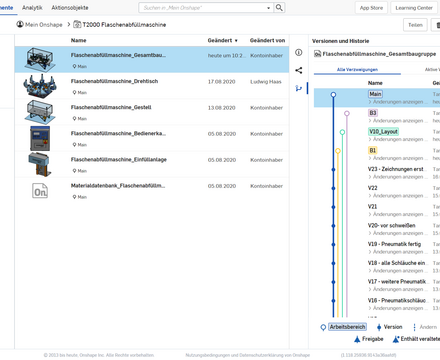Select the Main workspace label
440x360 pixels.
coord(375,94)
